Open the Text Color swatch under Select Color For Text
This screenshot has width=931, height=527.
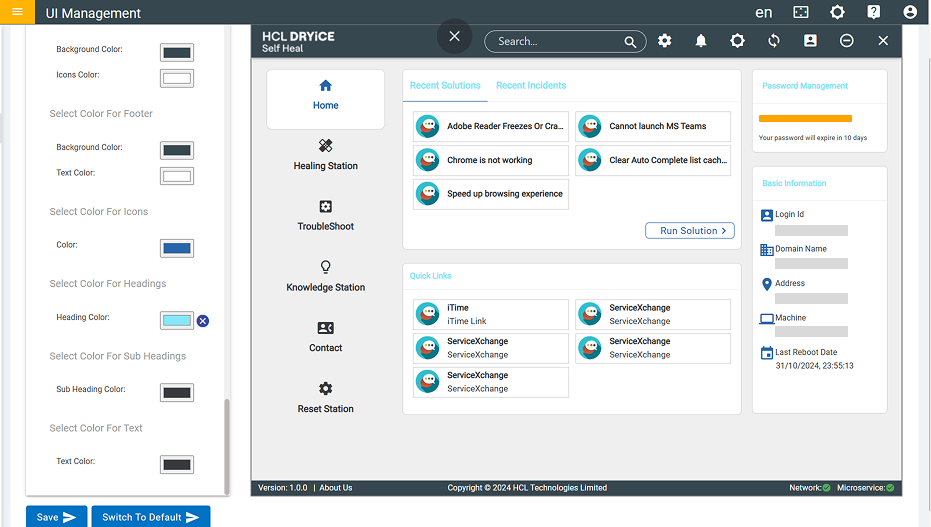click(177, 465)
